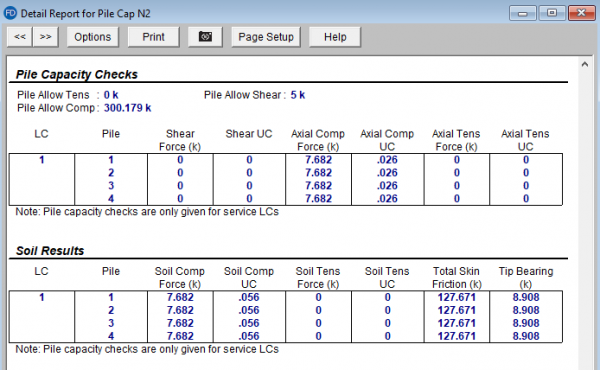The image size is (600, 370).
Task: Maximize the Detail Report window
Action: tap(552, 13)
